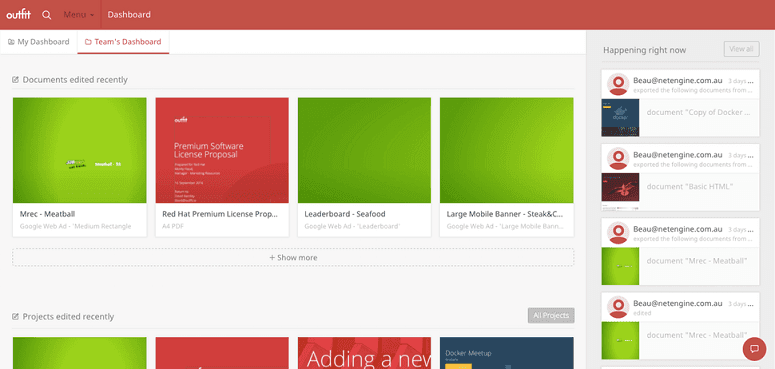Open the Mrec - Meatball document thumbnail

(x=80, y=150)
